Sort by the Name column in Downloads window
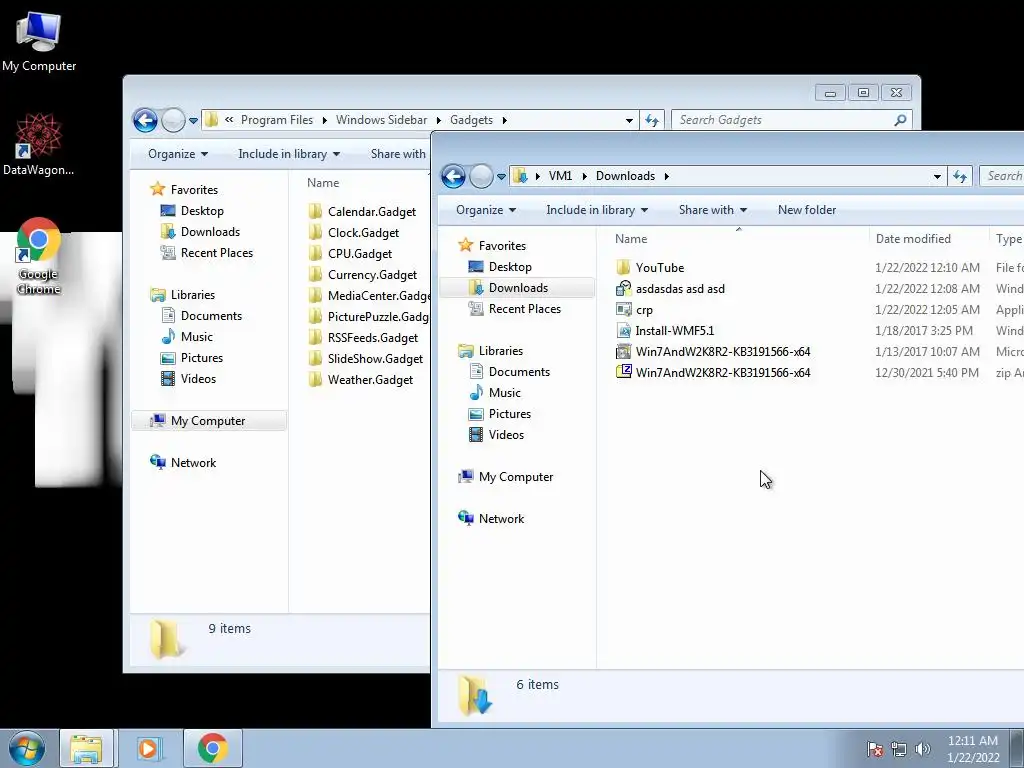 coord(737,239)
